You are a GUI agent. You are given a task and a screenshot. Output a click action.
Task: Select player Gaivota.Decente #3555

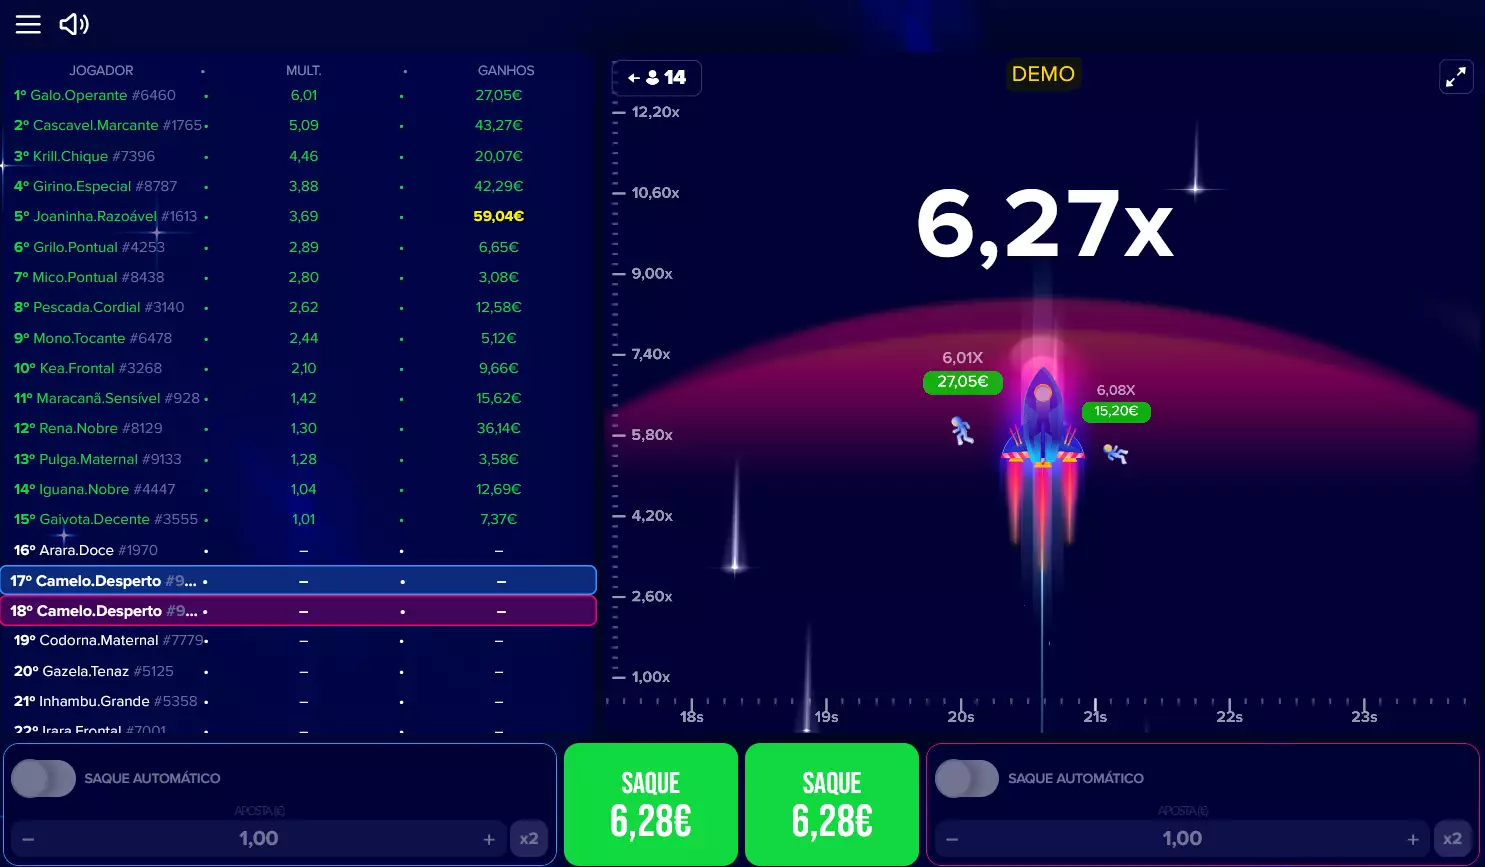106,519
